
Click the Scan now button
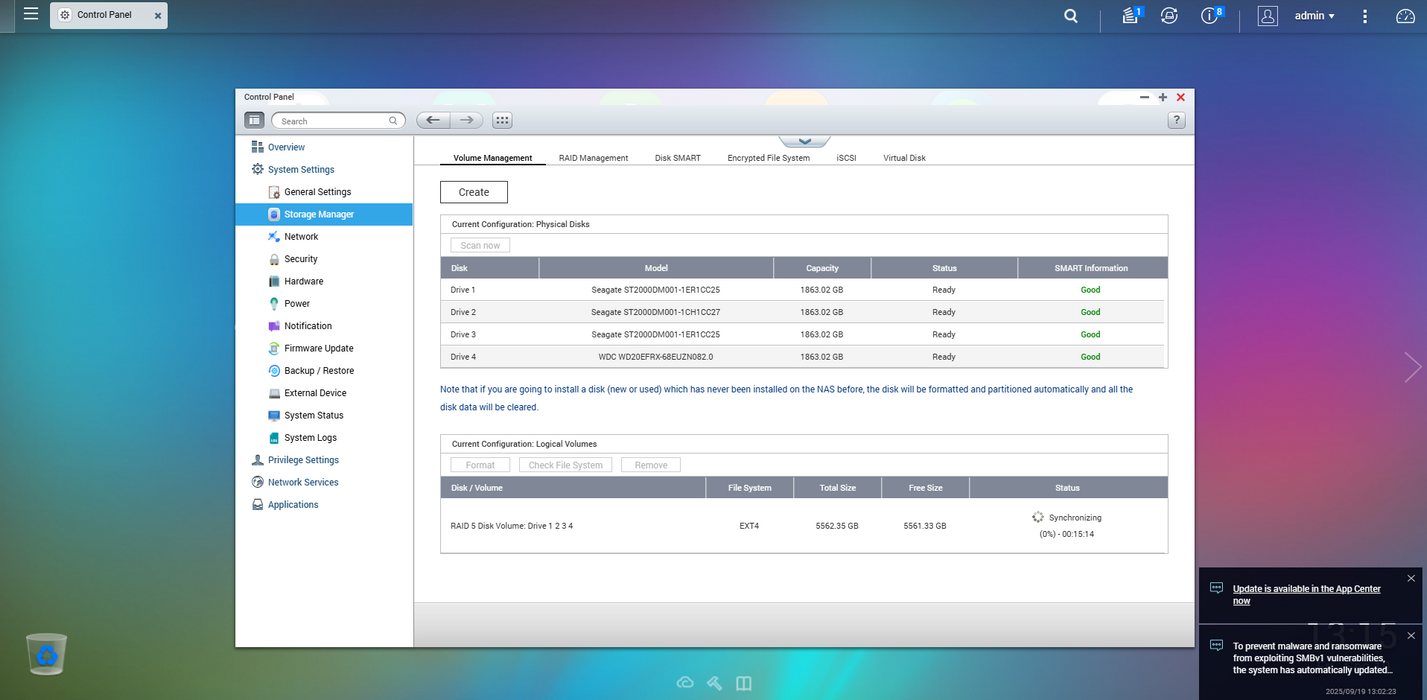480,245
